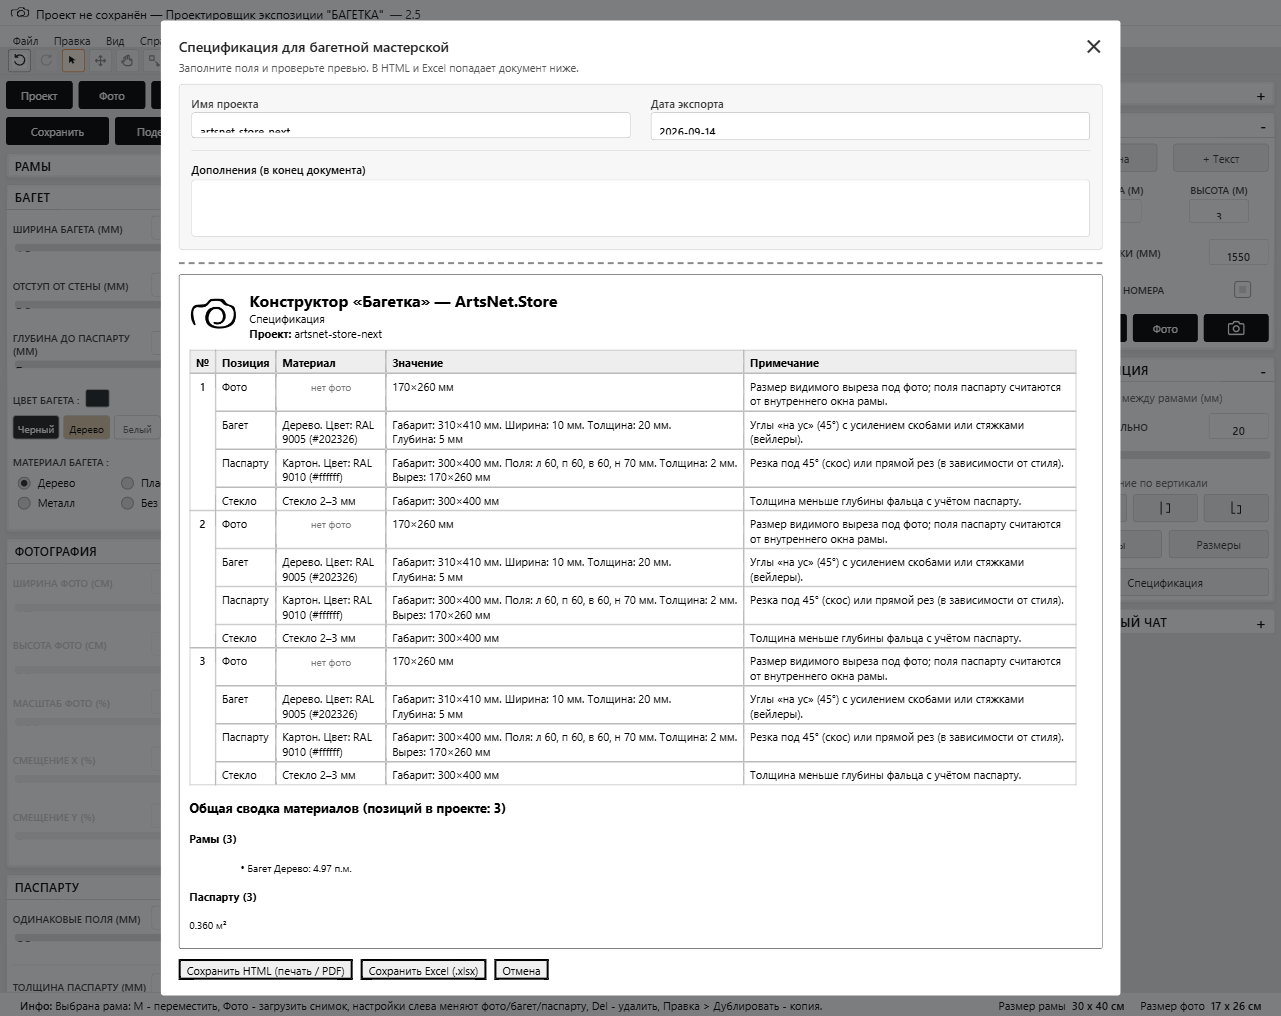Screen dimensions: 1281x1016
Task: Choose the Черный frame colour option
Action: pos(36,429)
